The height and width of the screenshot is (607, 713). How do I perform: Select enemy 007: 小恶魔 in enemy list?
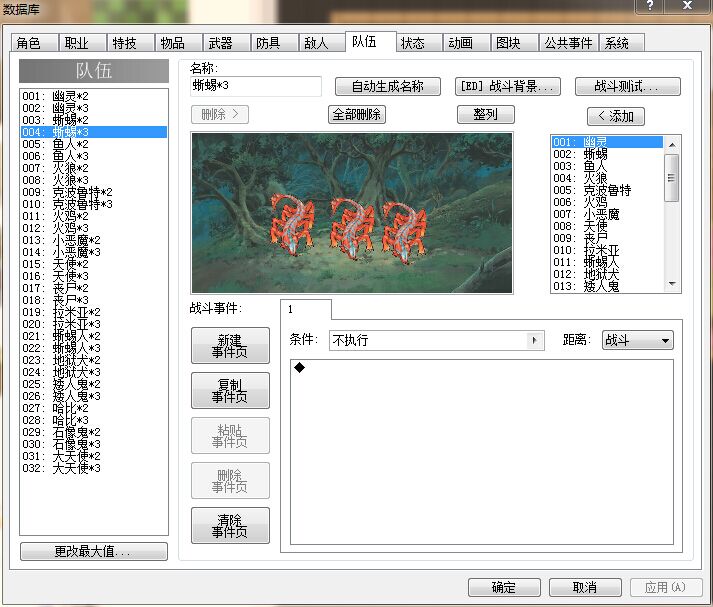click(x=608, y=214)
